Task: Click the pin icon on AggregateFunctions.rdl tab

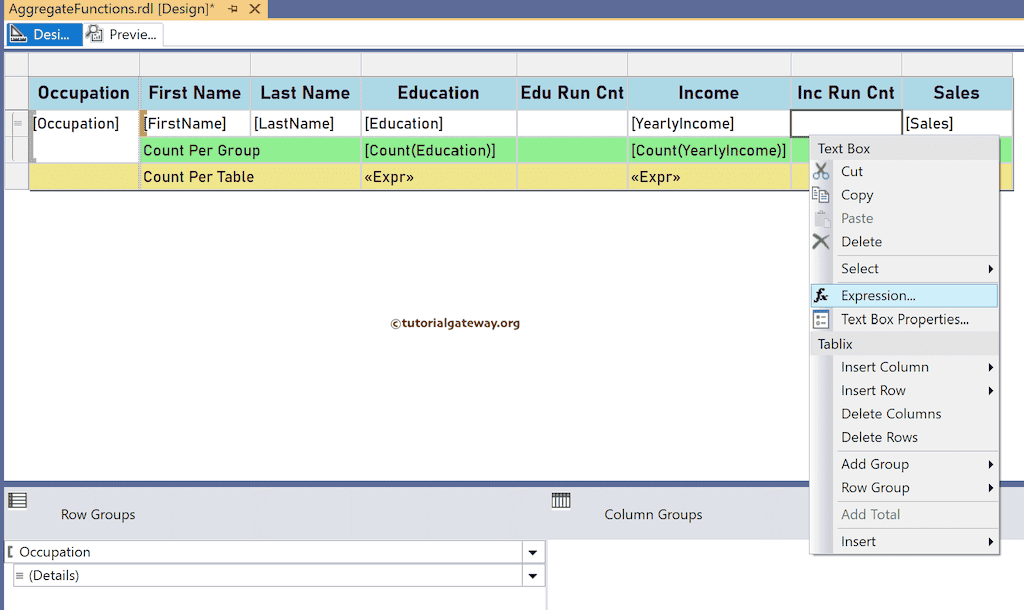Action: [233, 9]
